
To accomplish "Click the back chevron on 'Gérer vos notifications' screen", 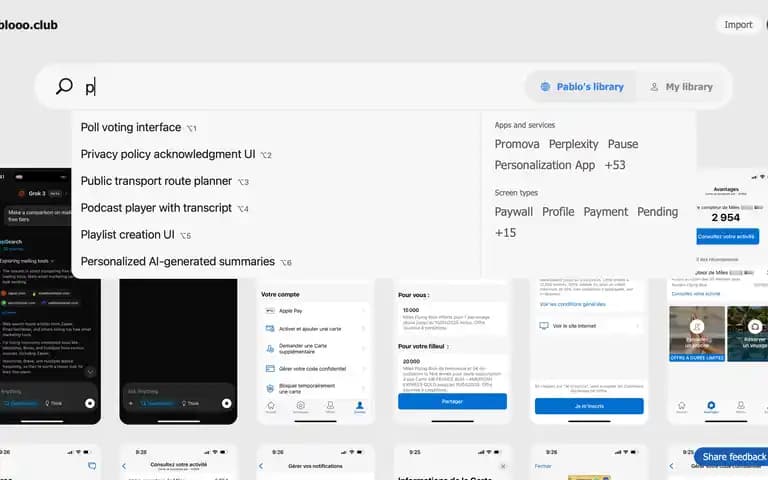I will click(x=261, y=466).
